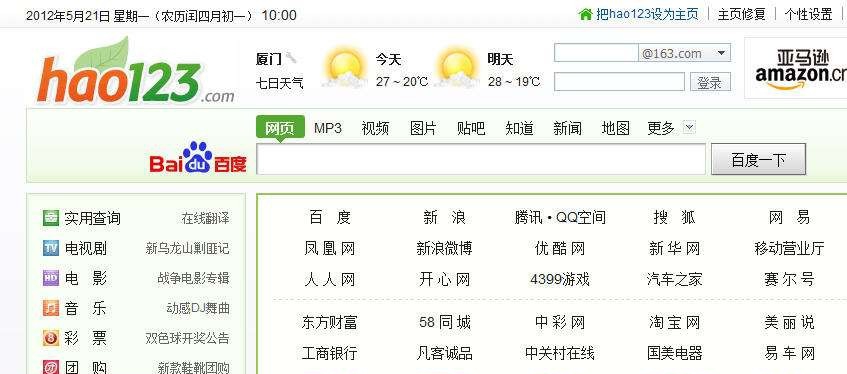Open the 58同城 site link
The width and height of the screenshot is (847, 374).
click(x=444, y=323)
